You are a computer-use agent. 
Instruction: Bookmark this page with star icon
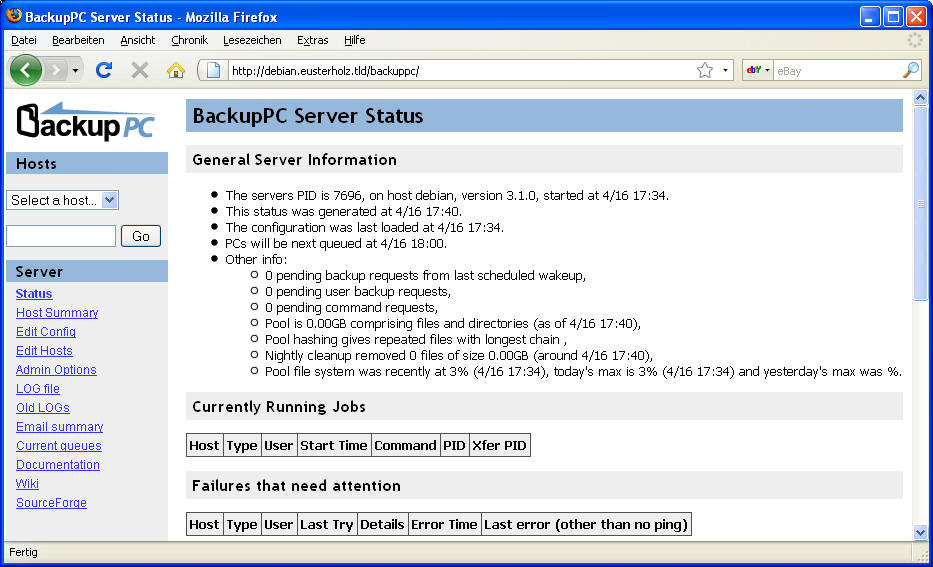[x=705, y=70]
